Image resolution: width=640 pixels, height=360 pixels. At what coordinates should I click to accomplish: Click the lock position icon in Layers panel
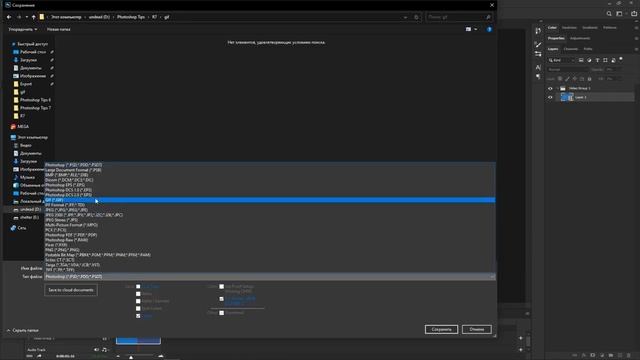575,79
